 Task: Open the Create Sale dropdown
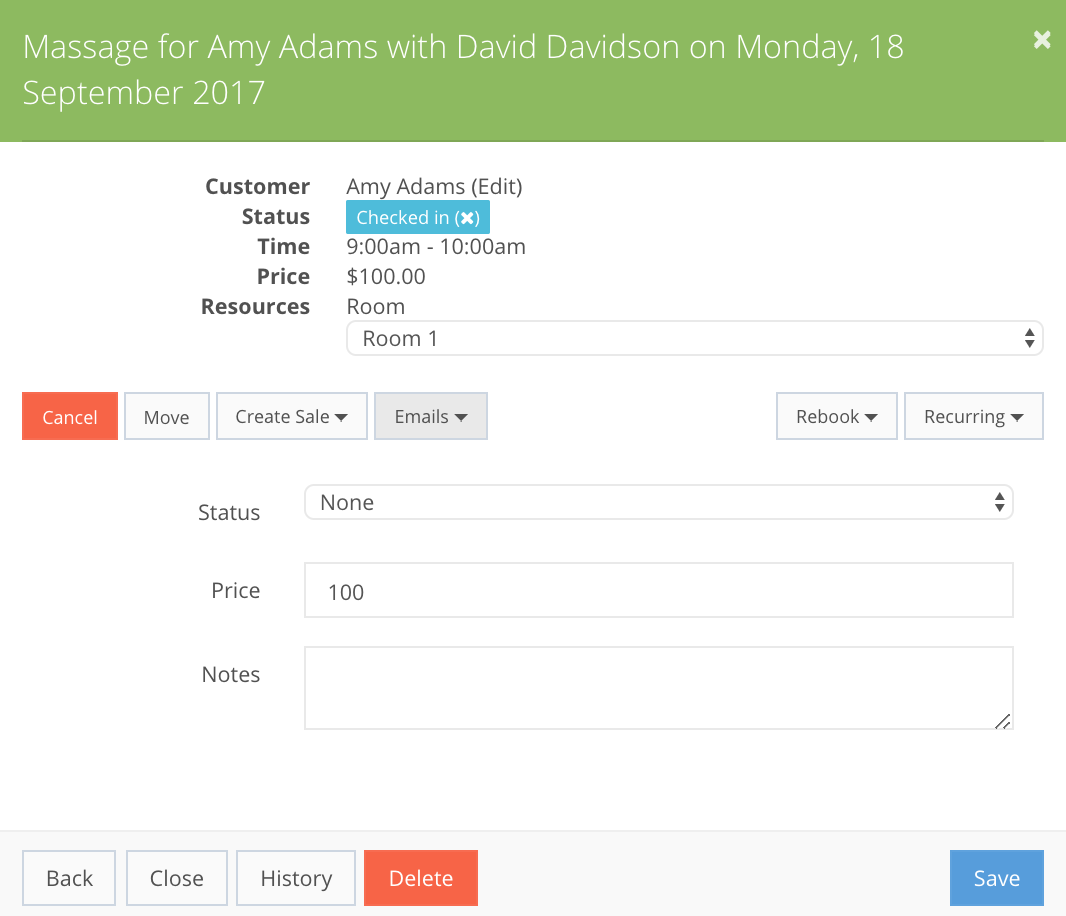click(291, 416)
